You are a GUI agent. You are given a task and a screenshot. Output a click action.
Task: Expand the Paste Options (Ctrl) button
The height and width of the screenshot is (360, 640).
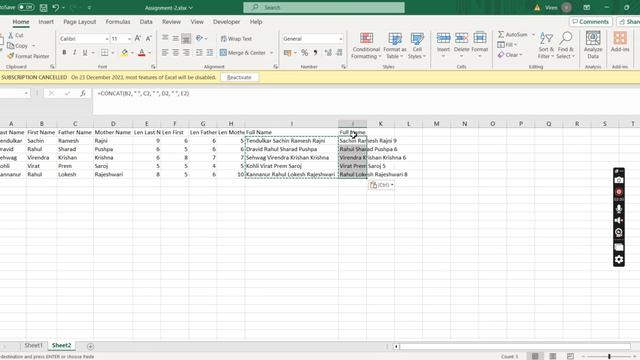[x=381, y=185]
